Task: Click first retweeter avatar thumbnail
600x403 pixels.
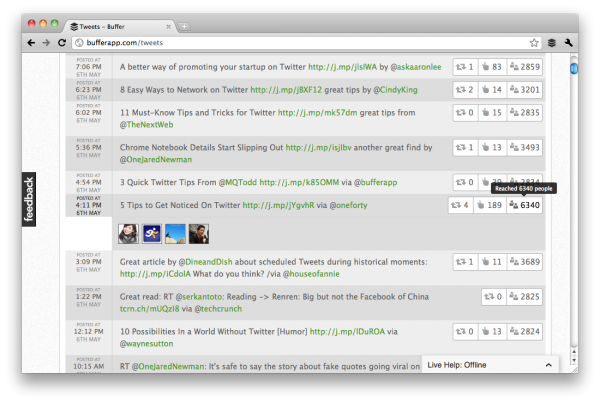Action: 129,233
